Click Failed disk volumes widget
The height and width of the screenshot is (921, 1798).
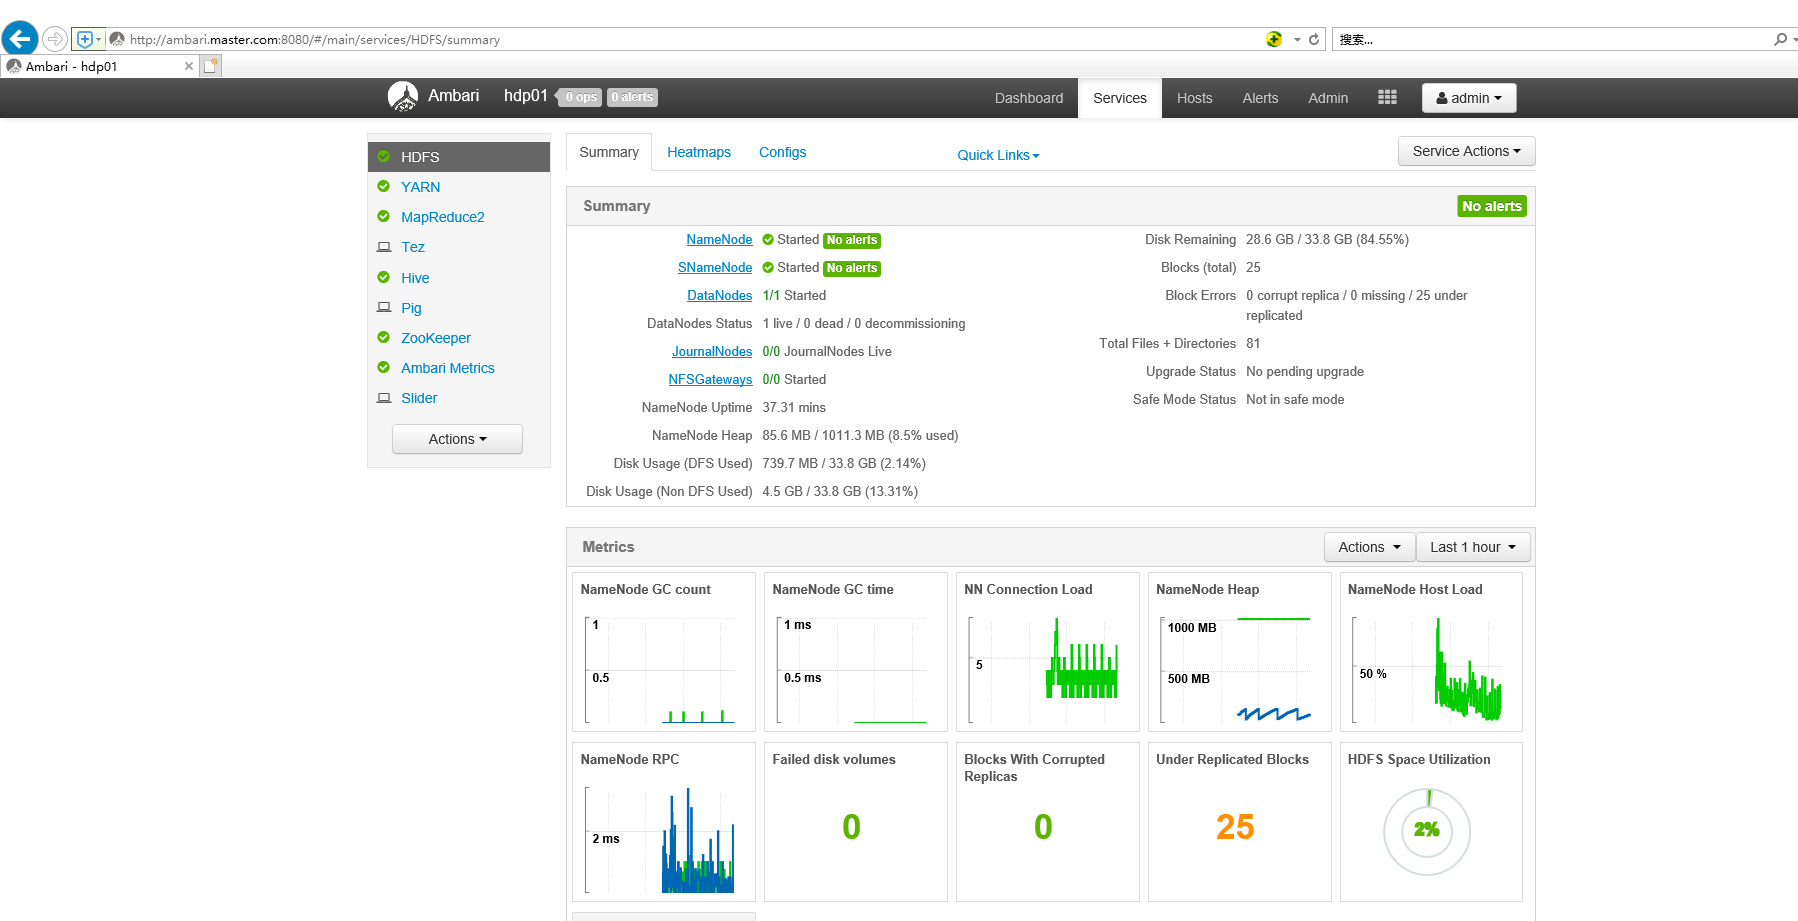[855, 822]
